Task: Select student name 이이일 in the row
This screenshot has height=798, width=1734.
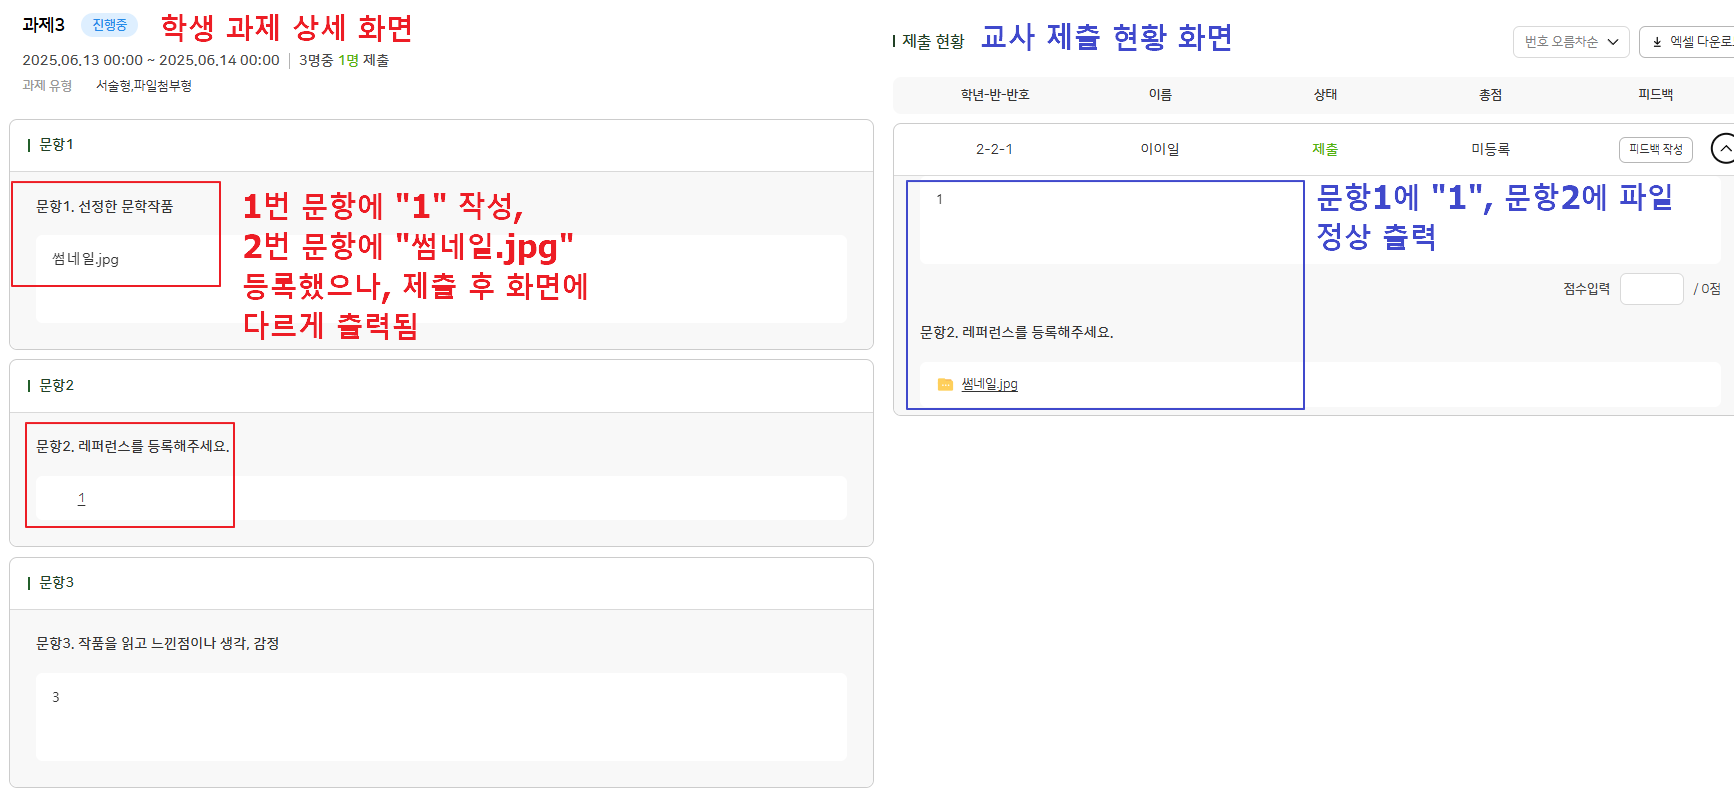Action: coord(1160,149)
